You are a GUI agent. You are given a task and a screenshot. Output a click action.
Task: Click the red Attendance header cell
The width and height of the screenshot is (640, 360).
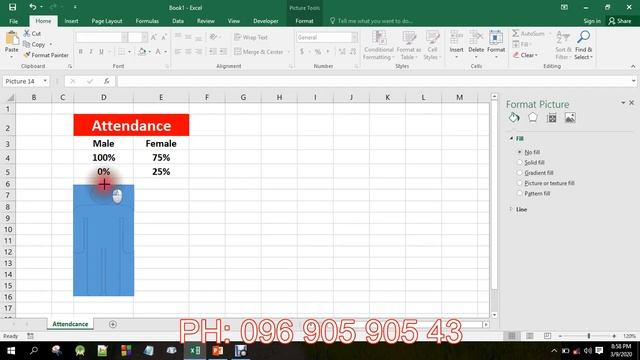(131, 125)
